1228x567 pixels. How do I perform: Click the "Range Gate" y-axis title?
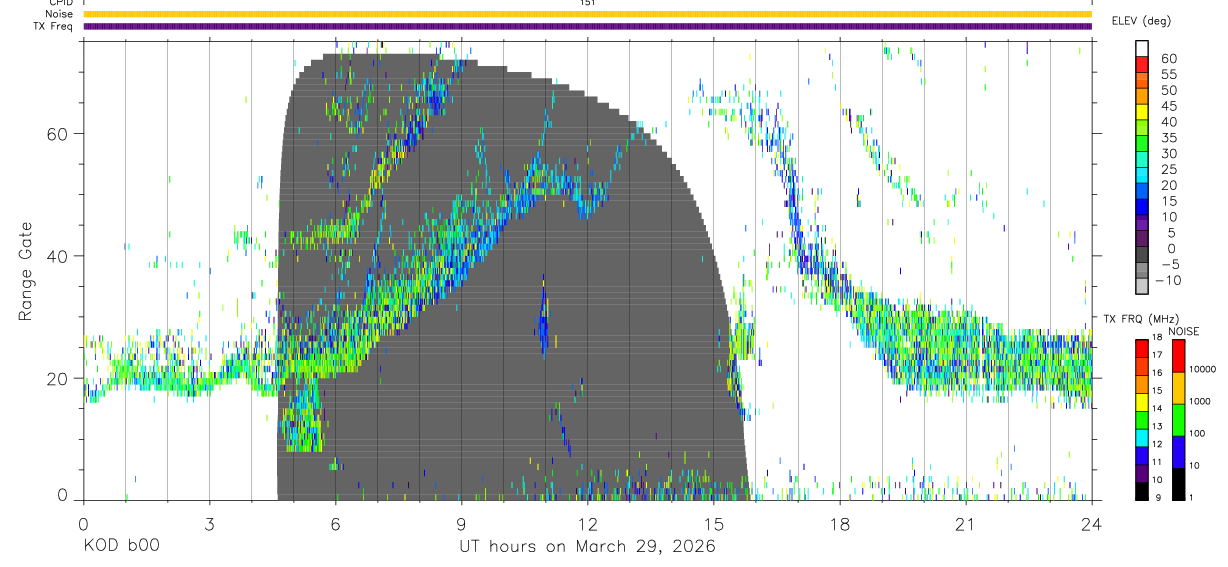pos(25,270)
